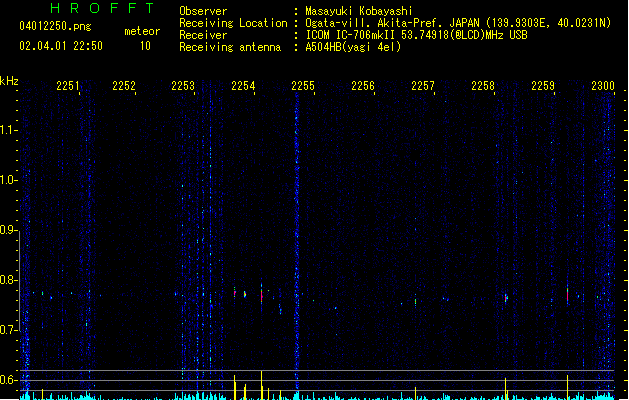Click the ICOM IC-706mkII receiver text

tap(416, 35)
